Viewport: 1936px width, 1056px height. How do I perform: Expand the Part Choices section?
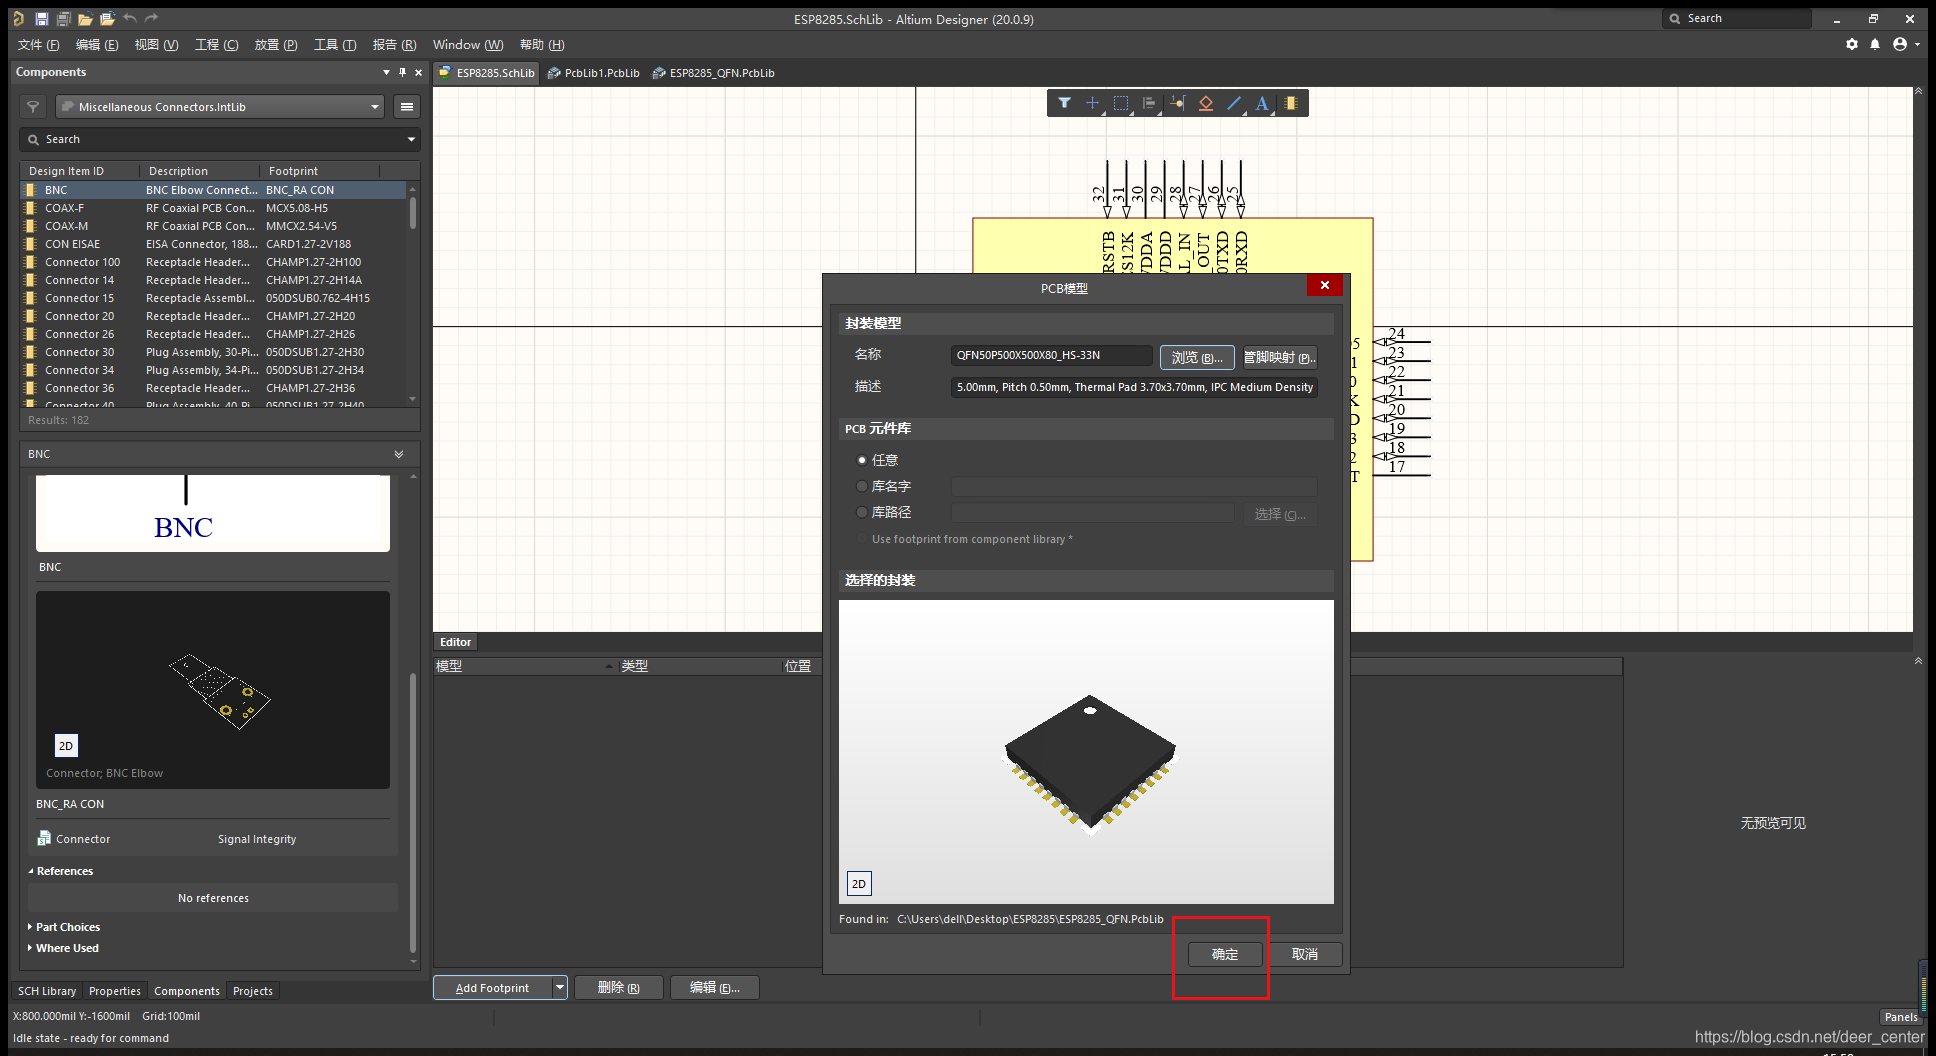coord(67,927)
